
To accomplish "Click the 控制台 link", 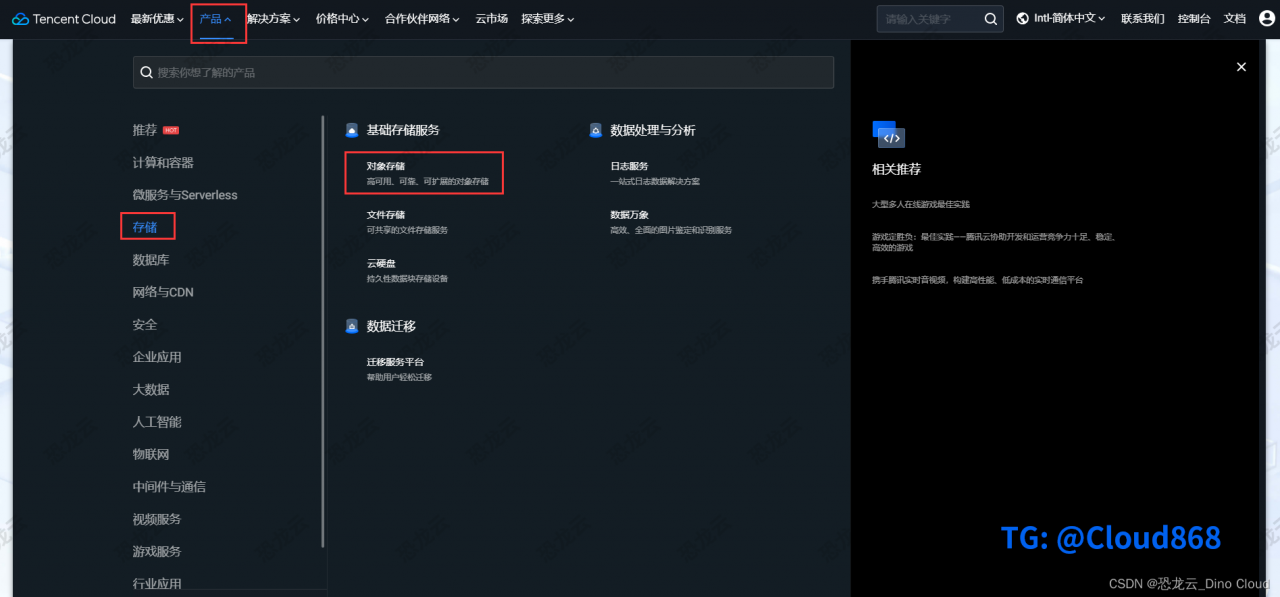I will (1193, 18).
